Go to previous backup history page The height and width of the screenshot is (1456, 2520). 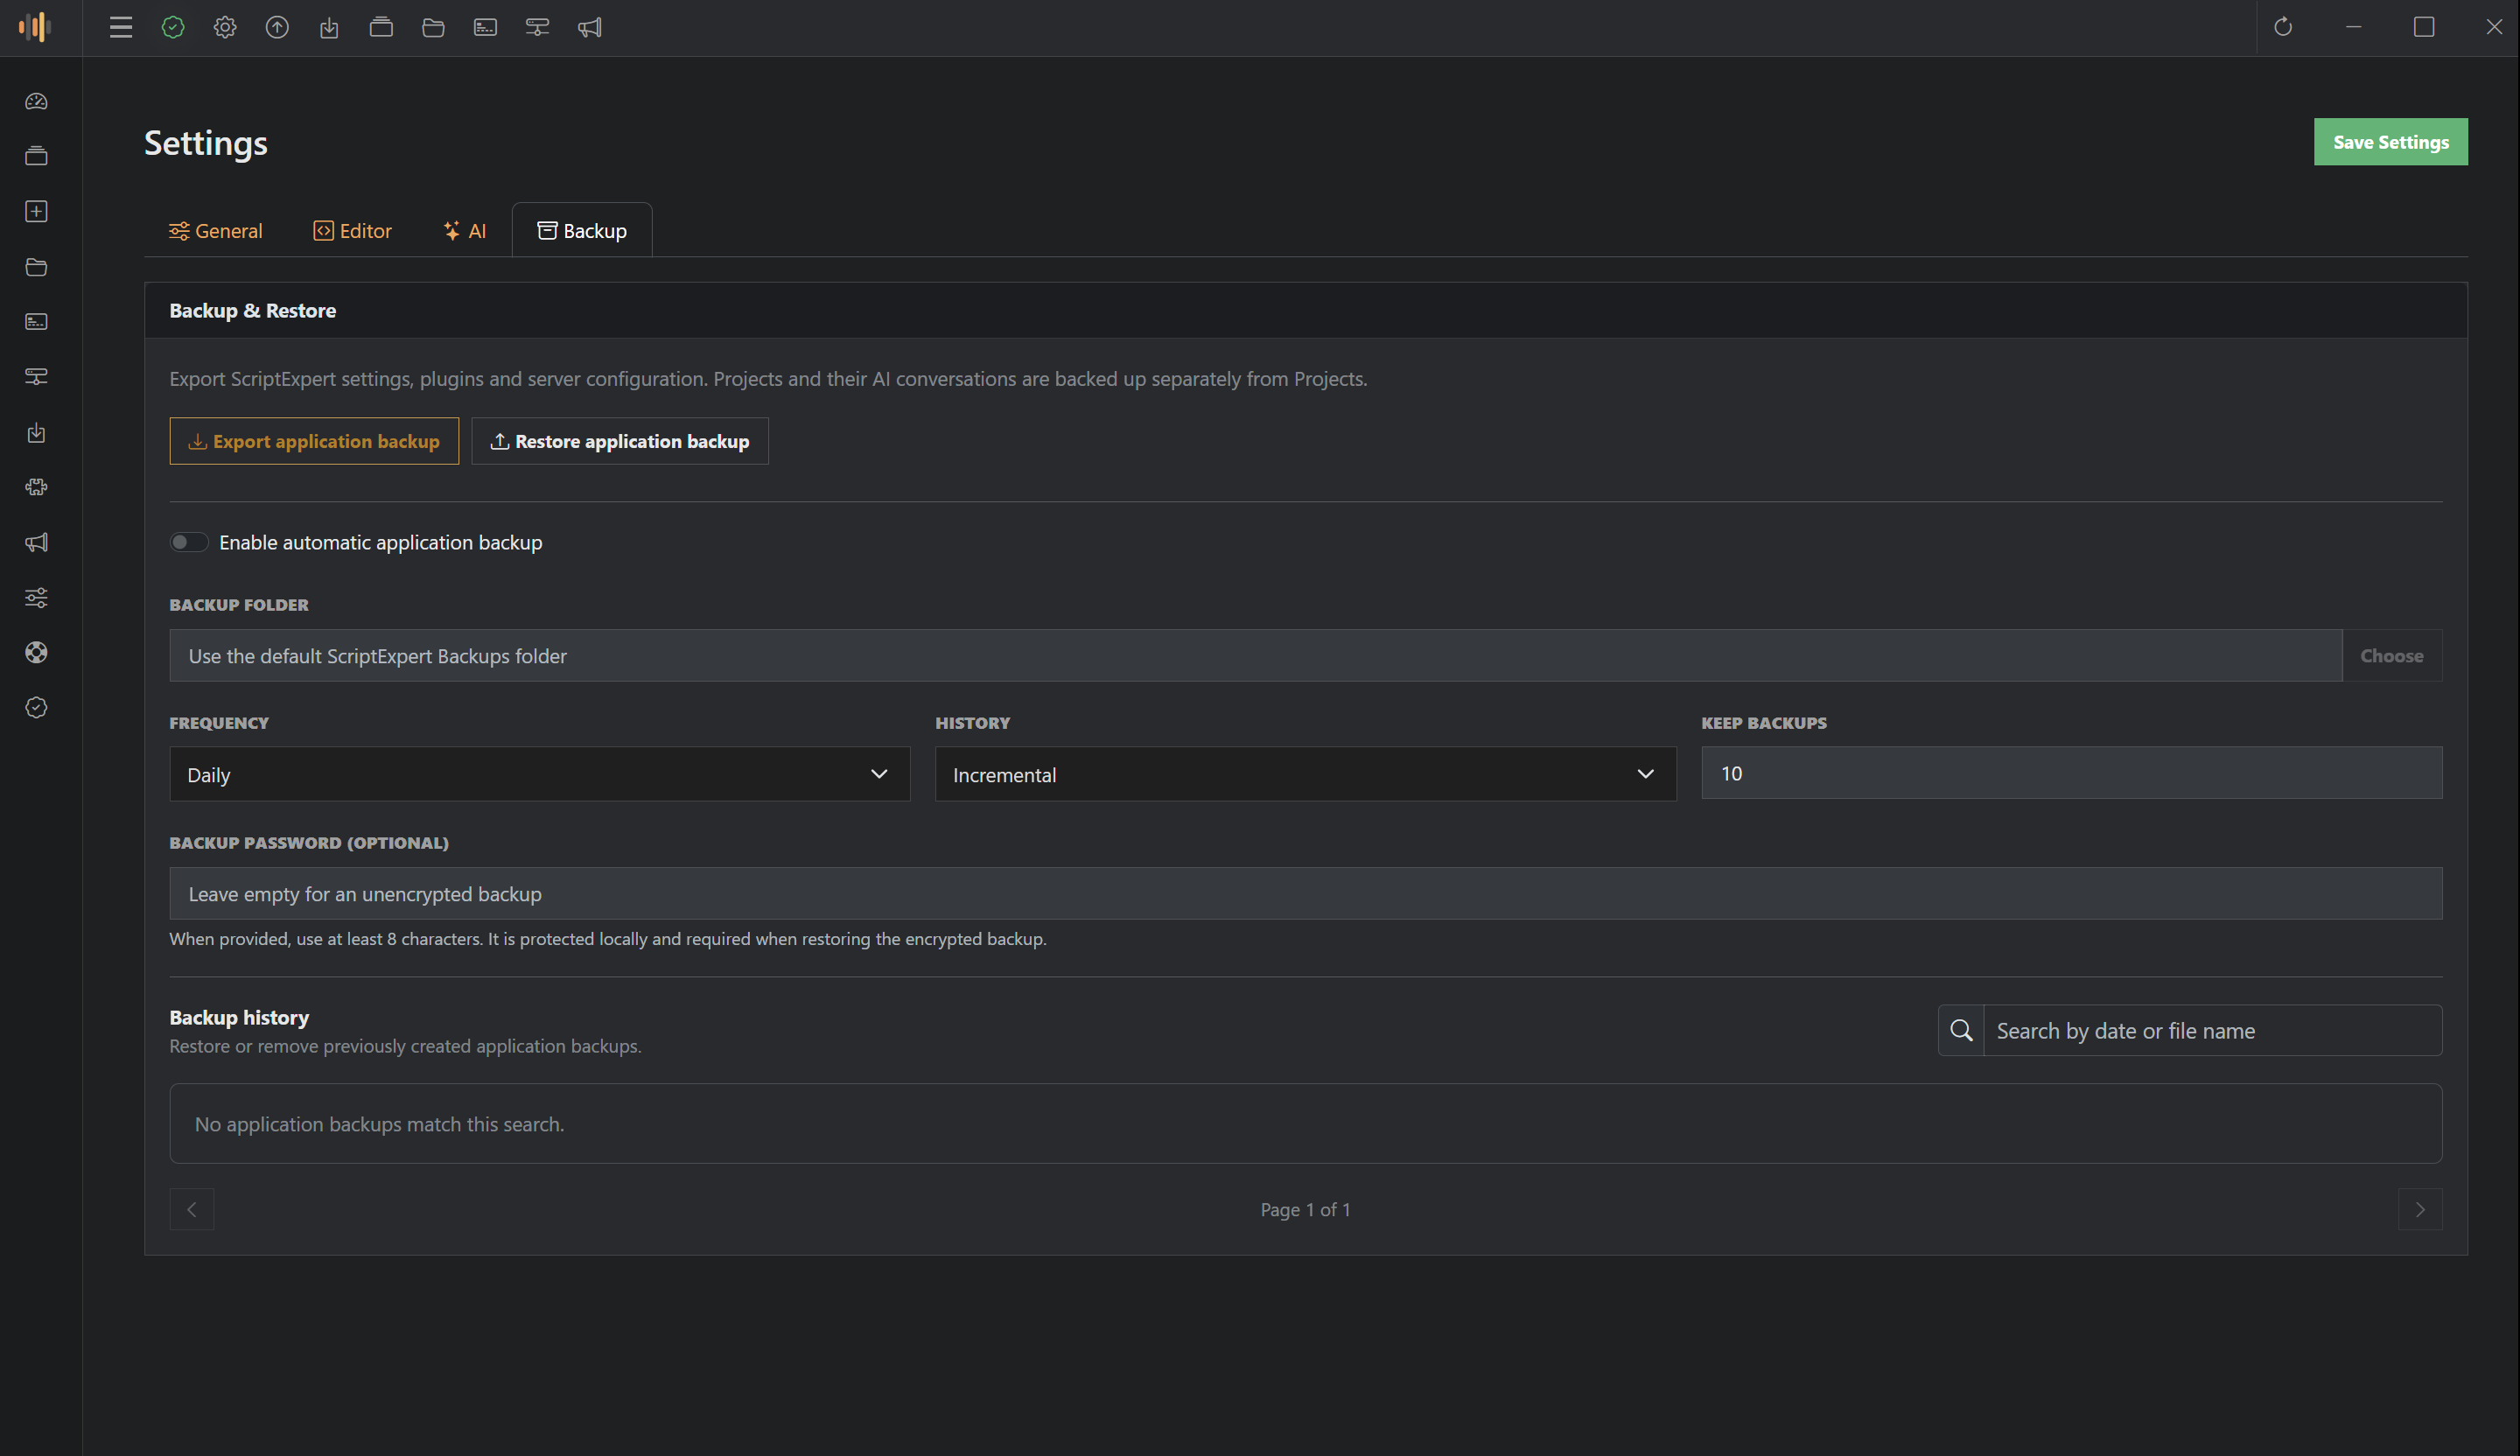pos(192,1209)
